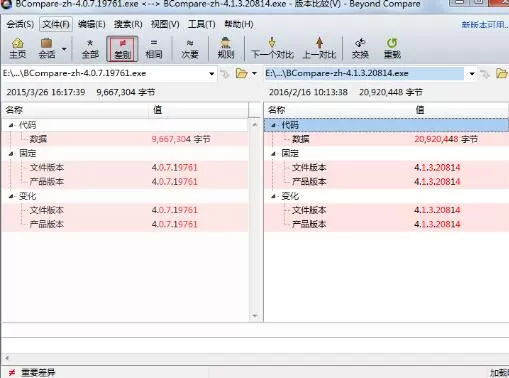509x378 pixels.
Task: Toggle the 差别 differences filter
Action: (122, 49)
